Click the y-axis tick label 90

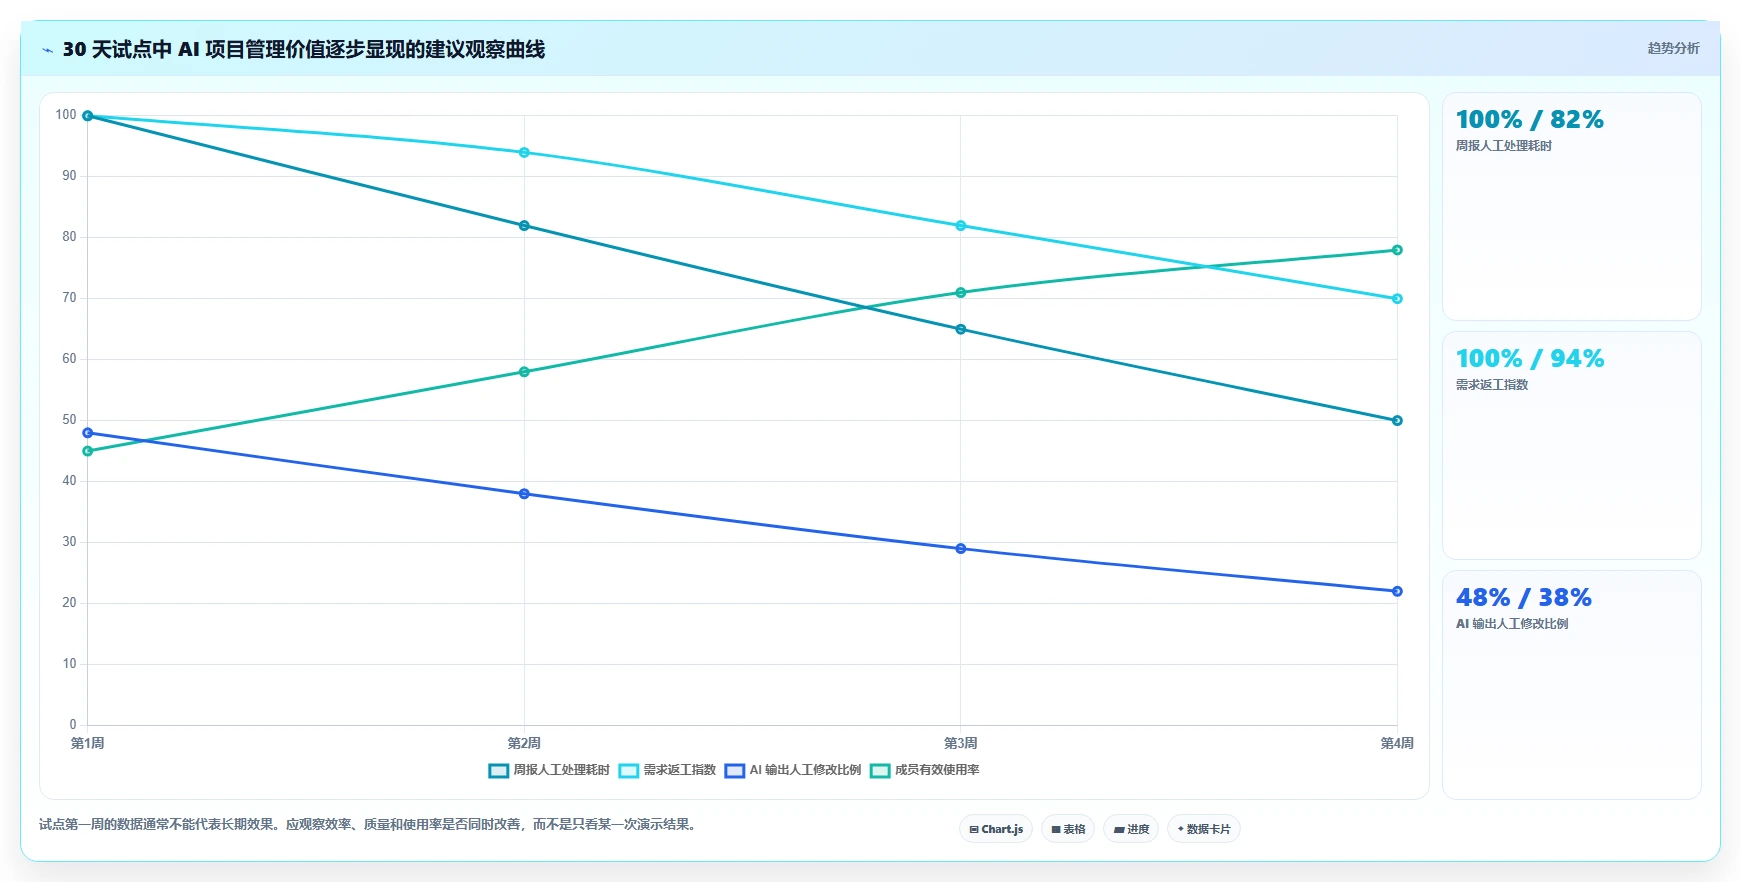click(69, 176)
